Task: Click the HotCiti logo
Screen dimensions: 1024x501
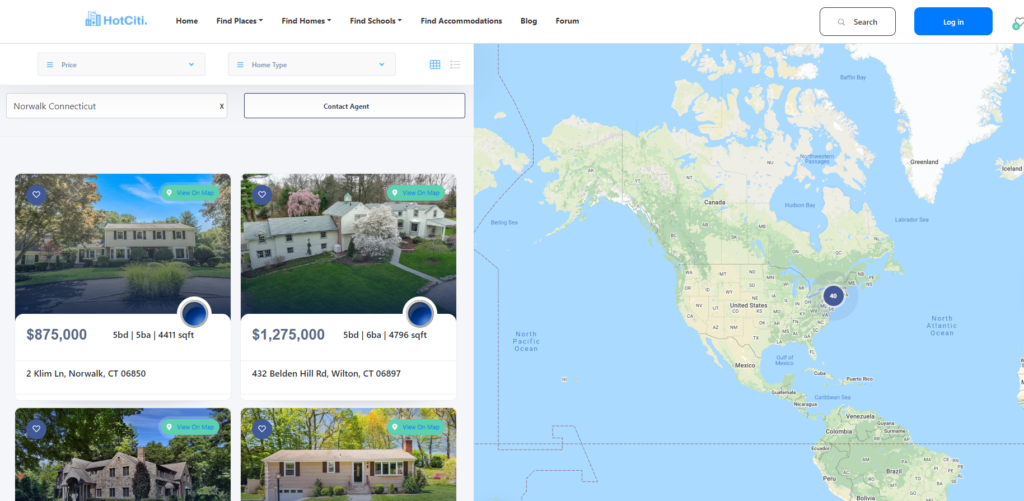Action: pyautogui.click(x=116, y=20)
